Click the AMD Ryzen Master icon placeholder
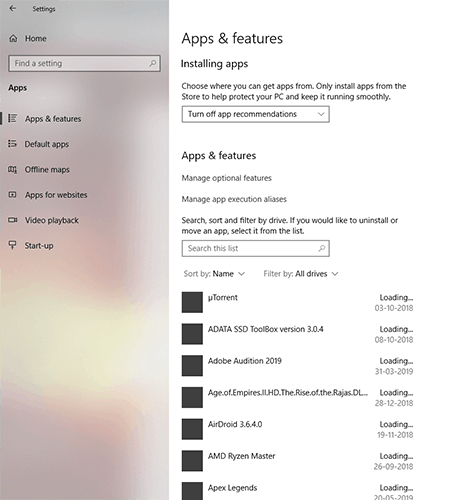457x500 pixels. click(x=192, y=460)
